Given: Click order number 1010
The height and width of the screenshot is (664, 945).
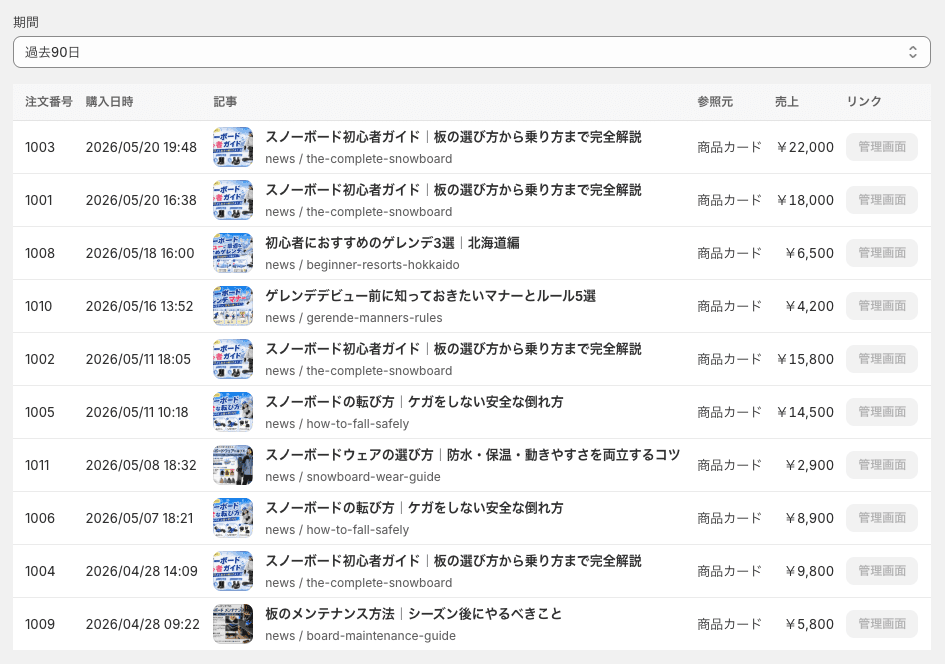Looking at the screenshot, I should point(39,306).
